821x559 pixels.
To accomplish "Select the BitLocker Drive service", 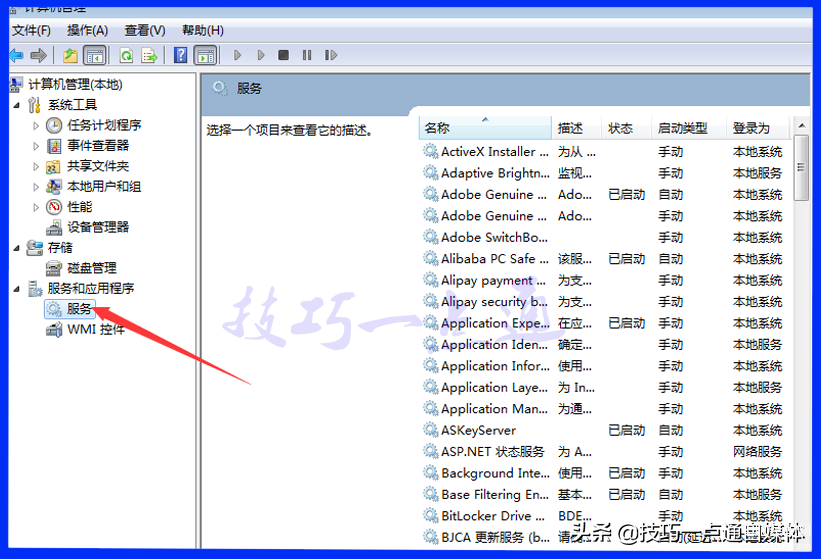I will tap(602, 516).
